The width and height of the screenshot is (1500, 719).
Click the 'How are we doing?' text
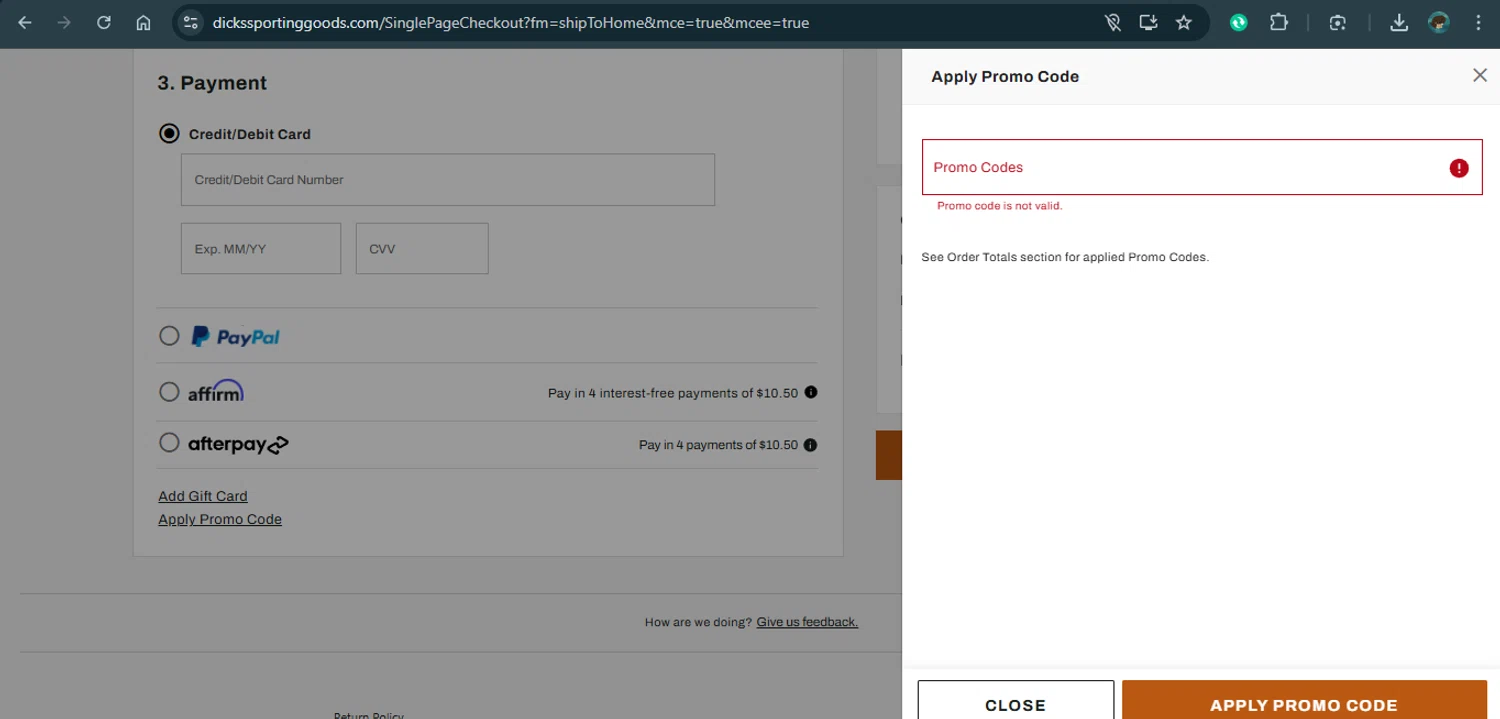pos(698,622)
